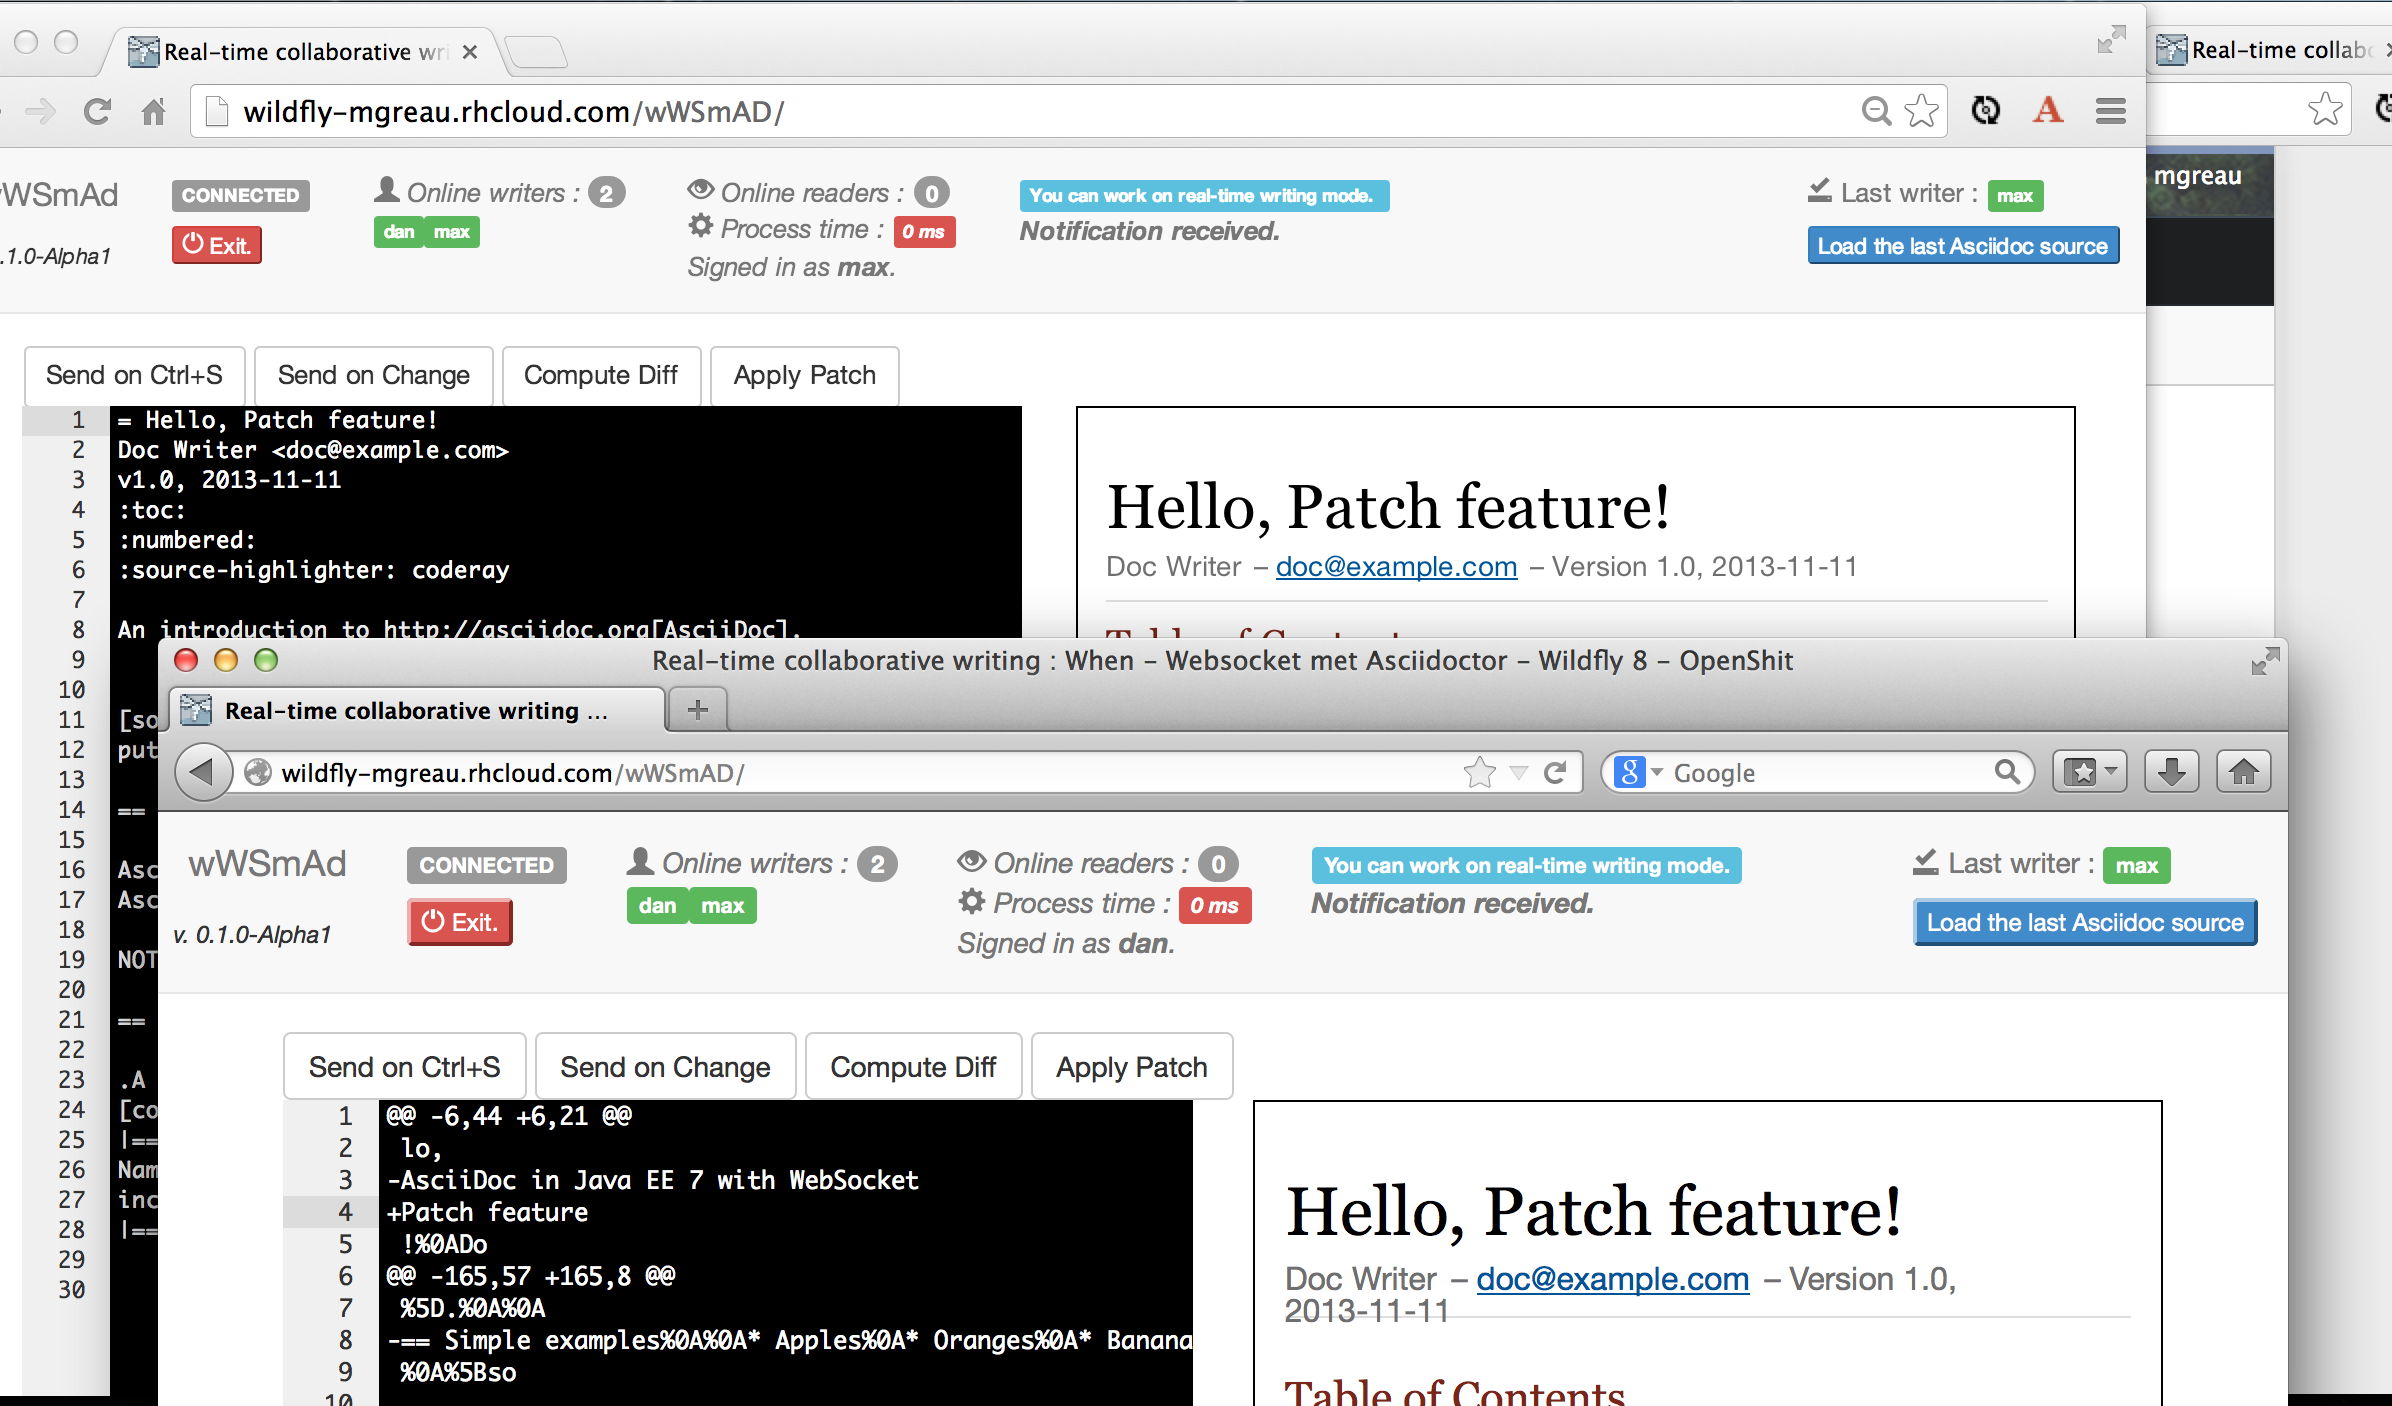
Task: Click Firefox reload icon in address bar
Action: (1555, 772)
